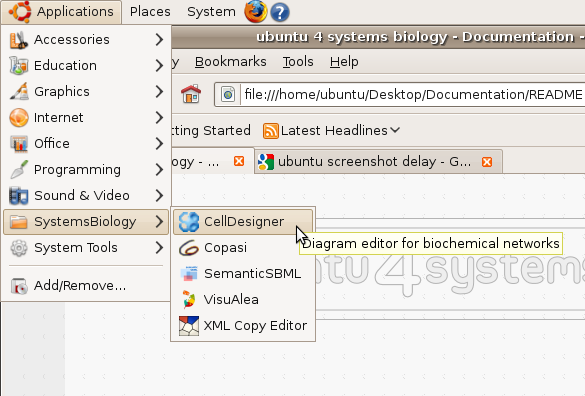585x396 pixels.
Task: Launch CellDesigner from the submenu
Action: pos(243,222)
